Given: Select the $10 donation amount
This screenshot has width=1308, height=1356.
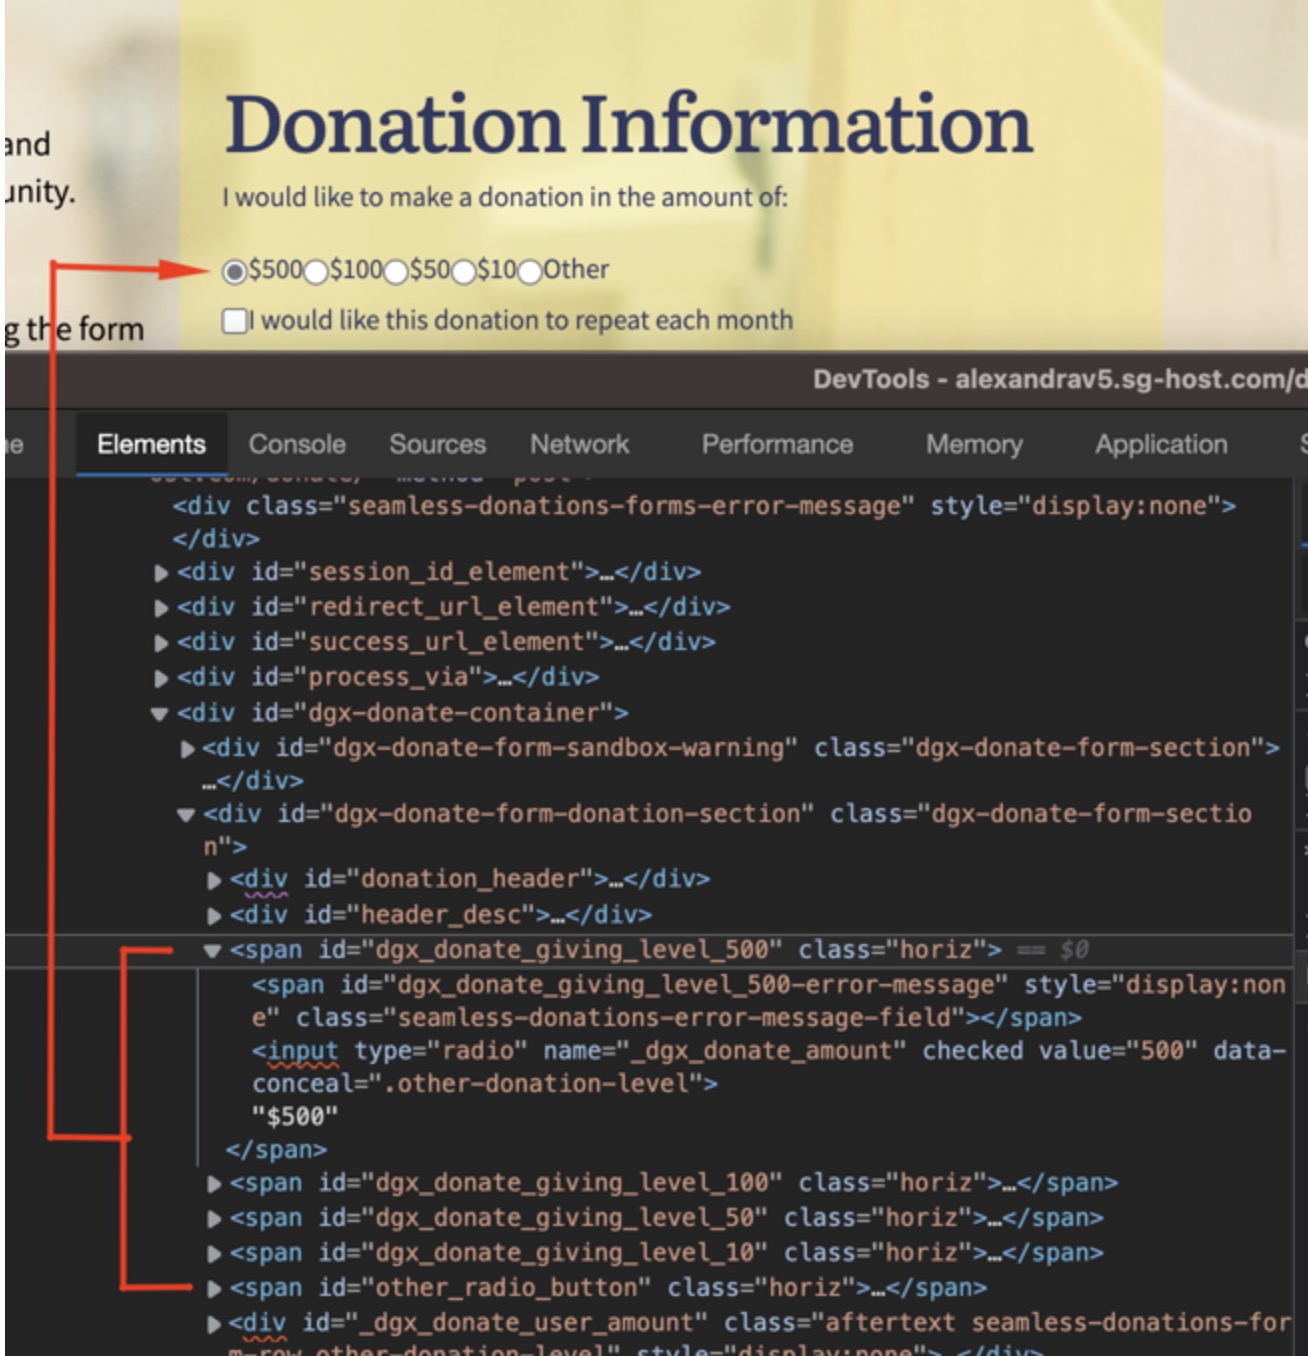Looking at the screenshot, I should pyautogui.click(x=462, y=269).
